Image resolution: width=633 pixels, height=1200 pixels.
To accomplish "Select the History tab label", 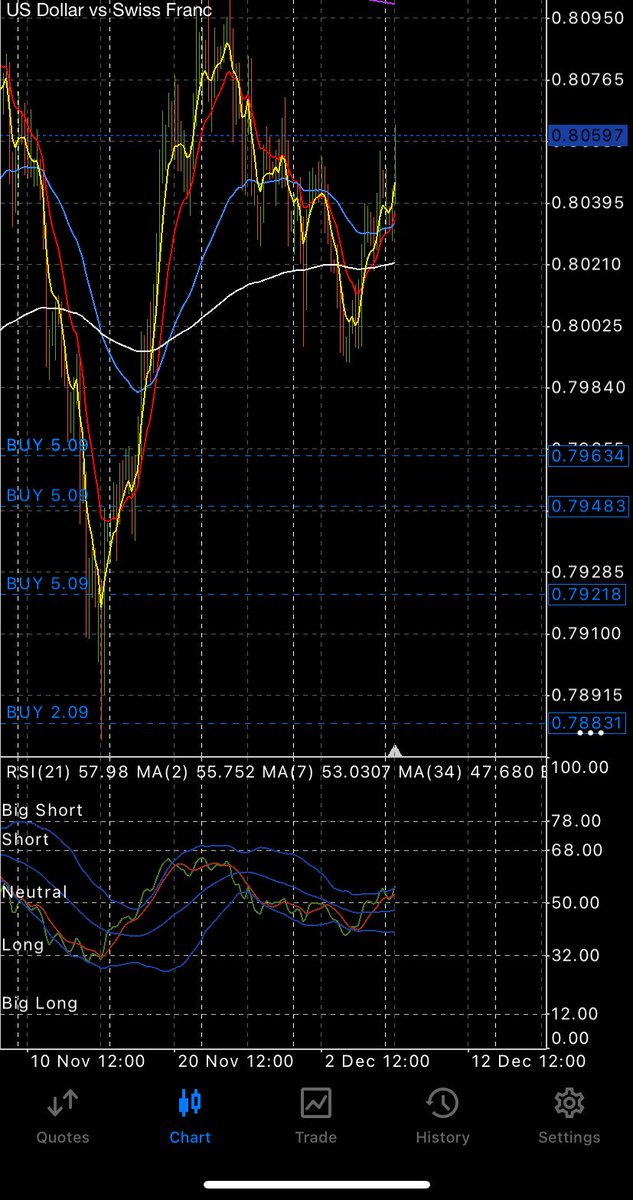I will pos(442,1137).
